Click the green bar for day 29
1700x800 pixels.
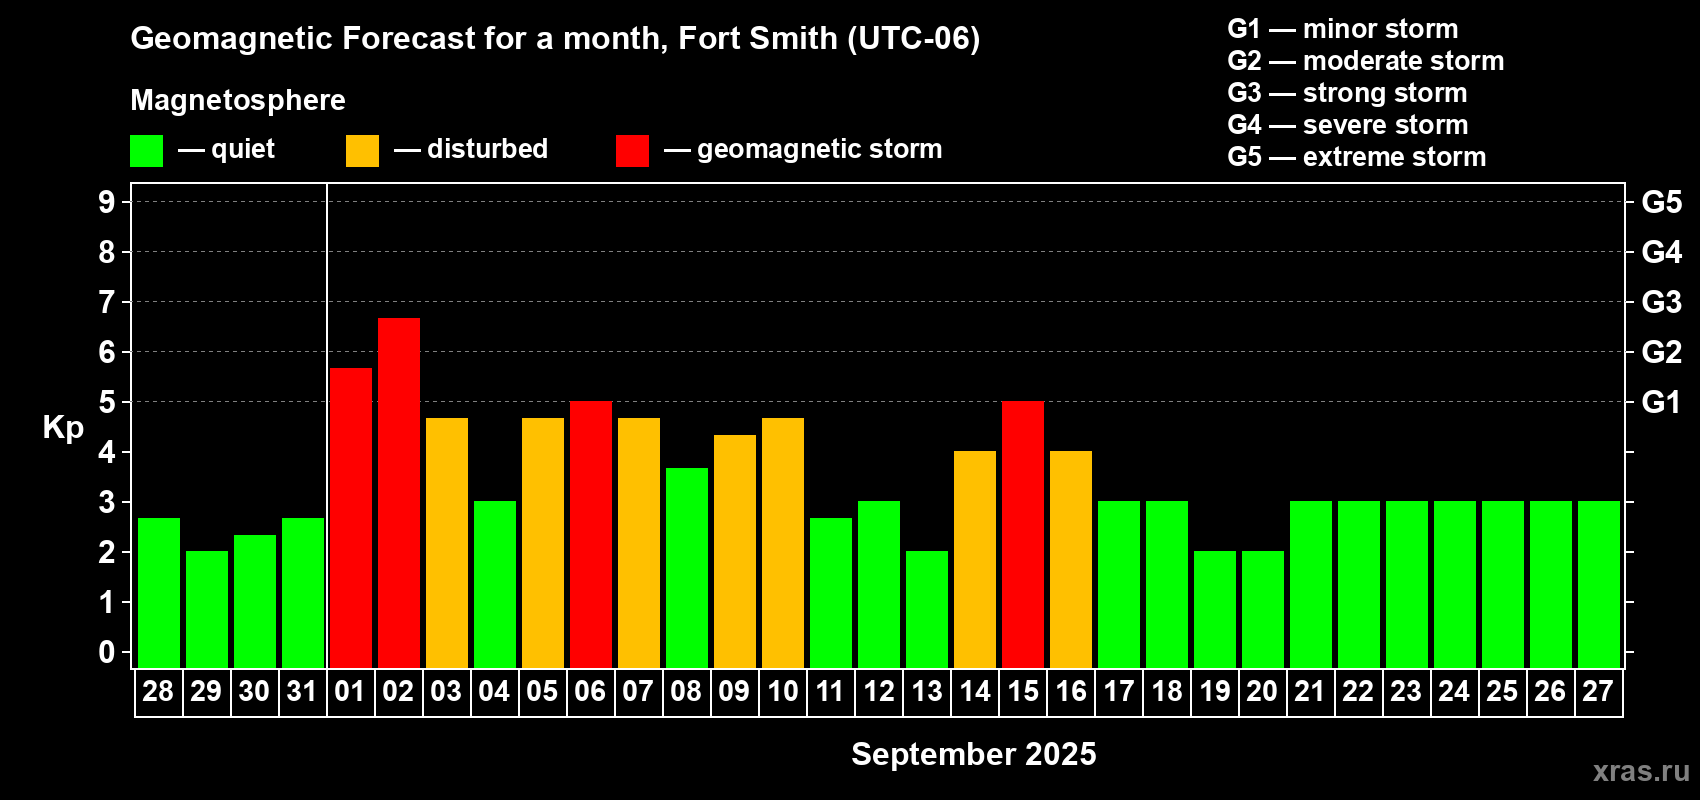click(x=207, y=610)
